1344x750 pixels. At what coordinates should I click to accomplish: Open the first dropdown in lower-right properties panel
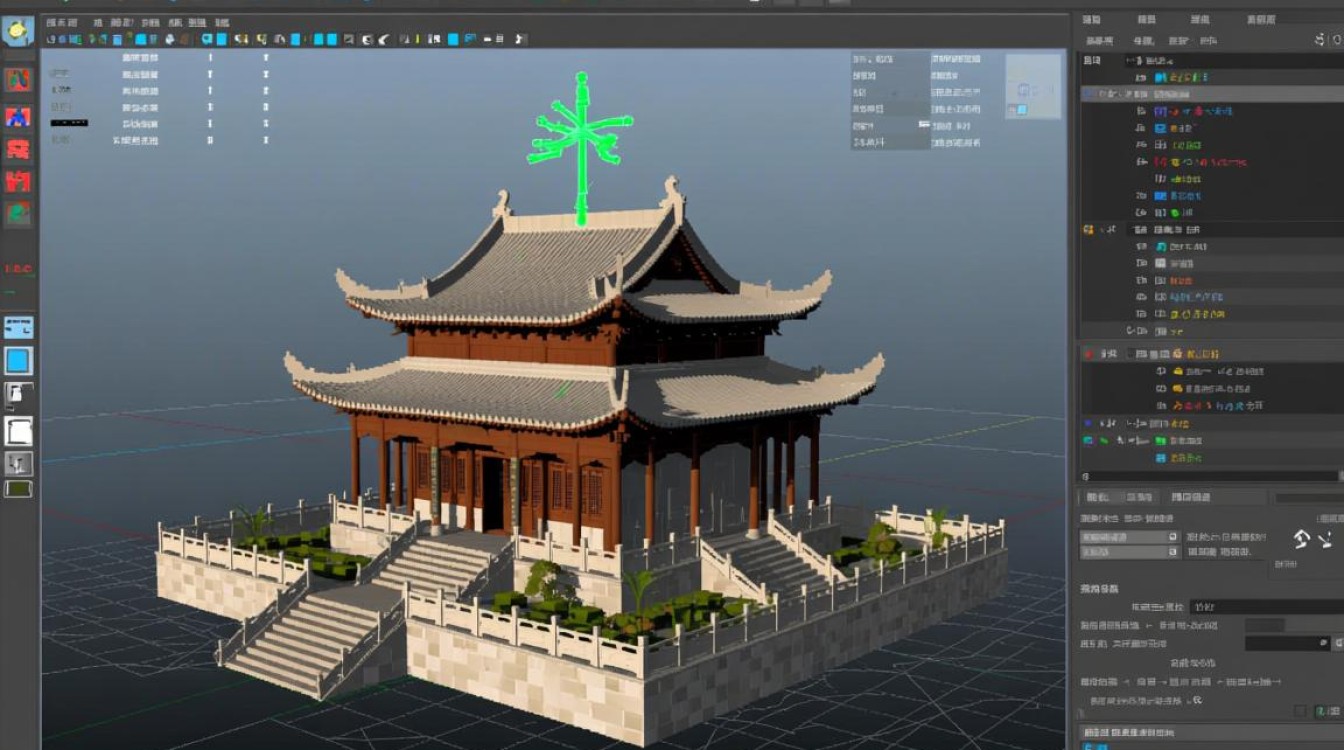(x=1130, y=537)
